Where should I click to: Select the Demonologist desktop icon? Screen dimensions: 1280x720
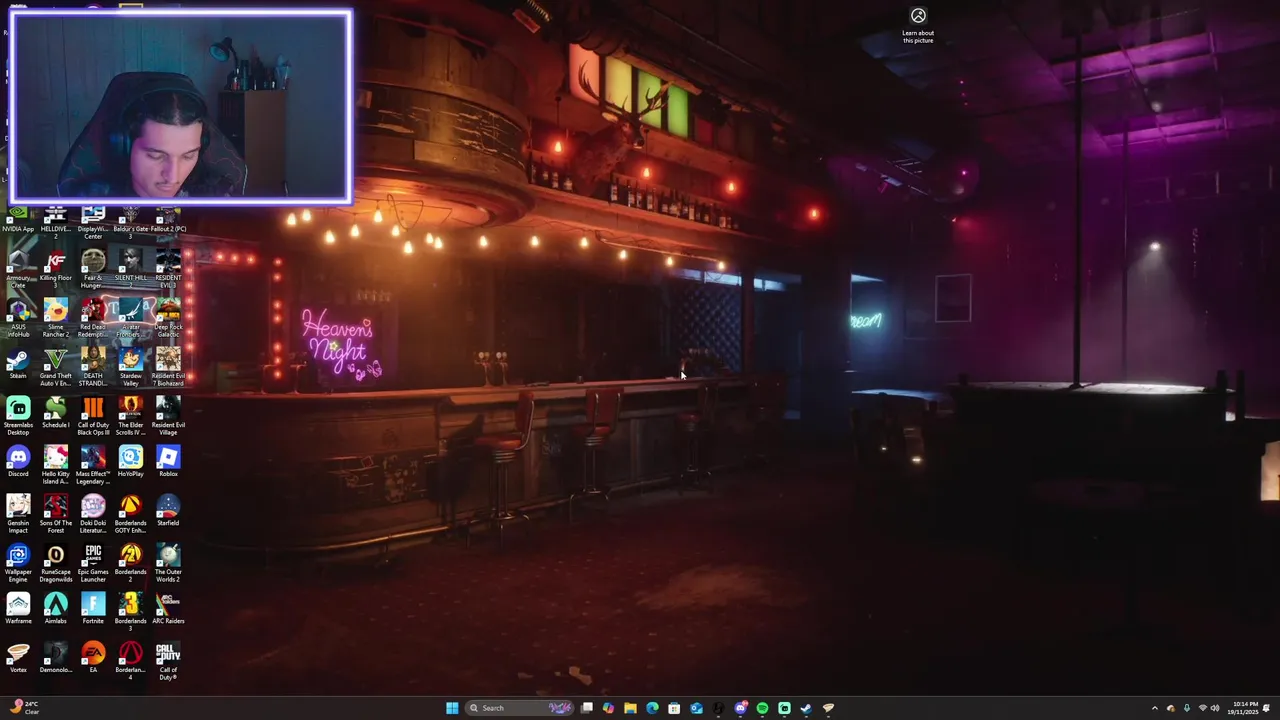click(56, 658)
